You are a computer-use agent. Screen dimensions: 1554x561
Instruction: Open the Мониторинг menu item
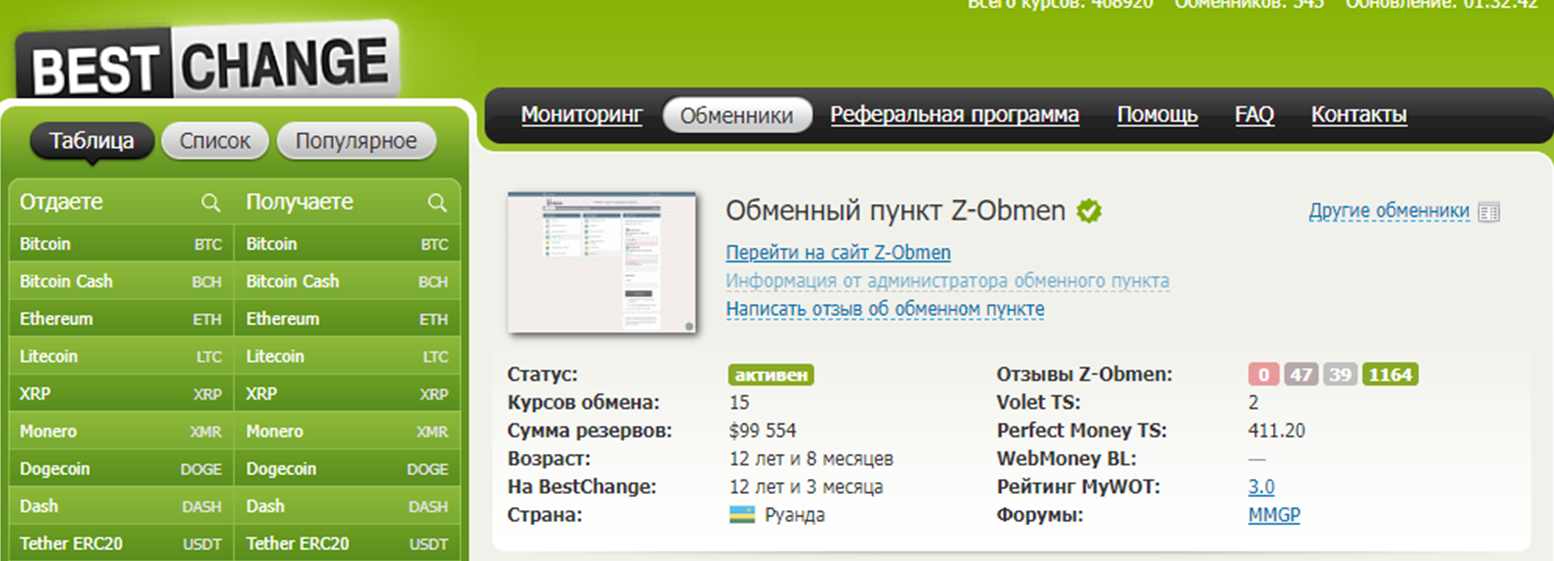pyautogui.click(x=581, y=115)
